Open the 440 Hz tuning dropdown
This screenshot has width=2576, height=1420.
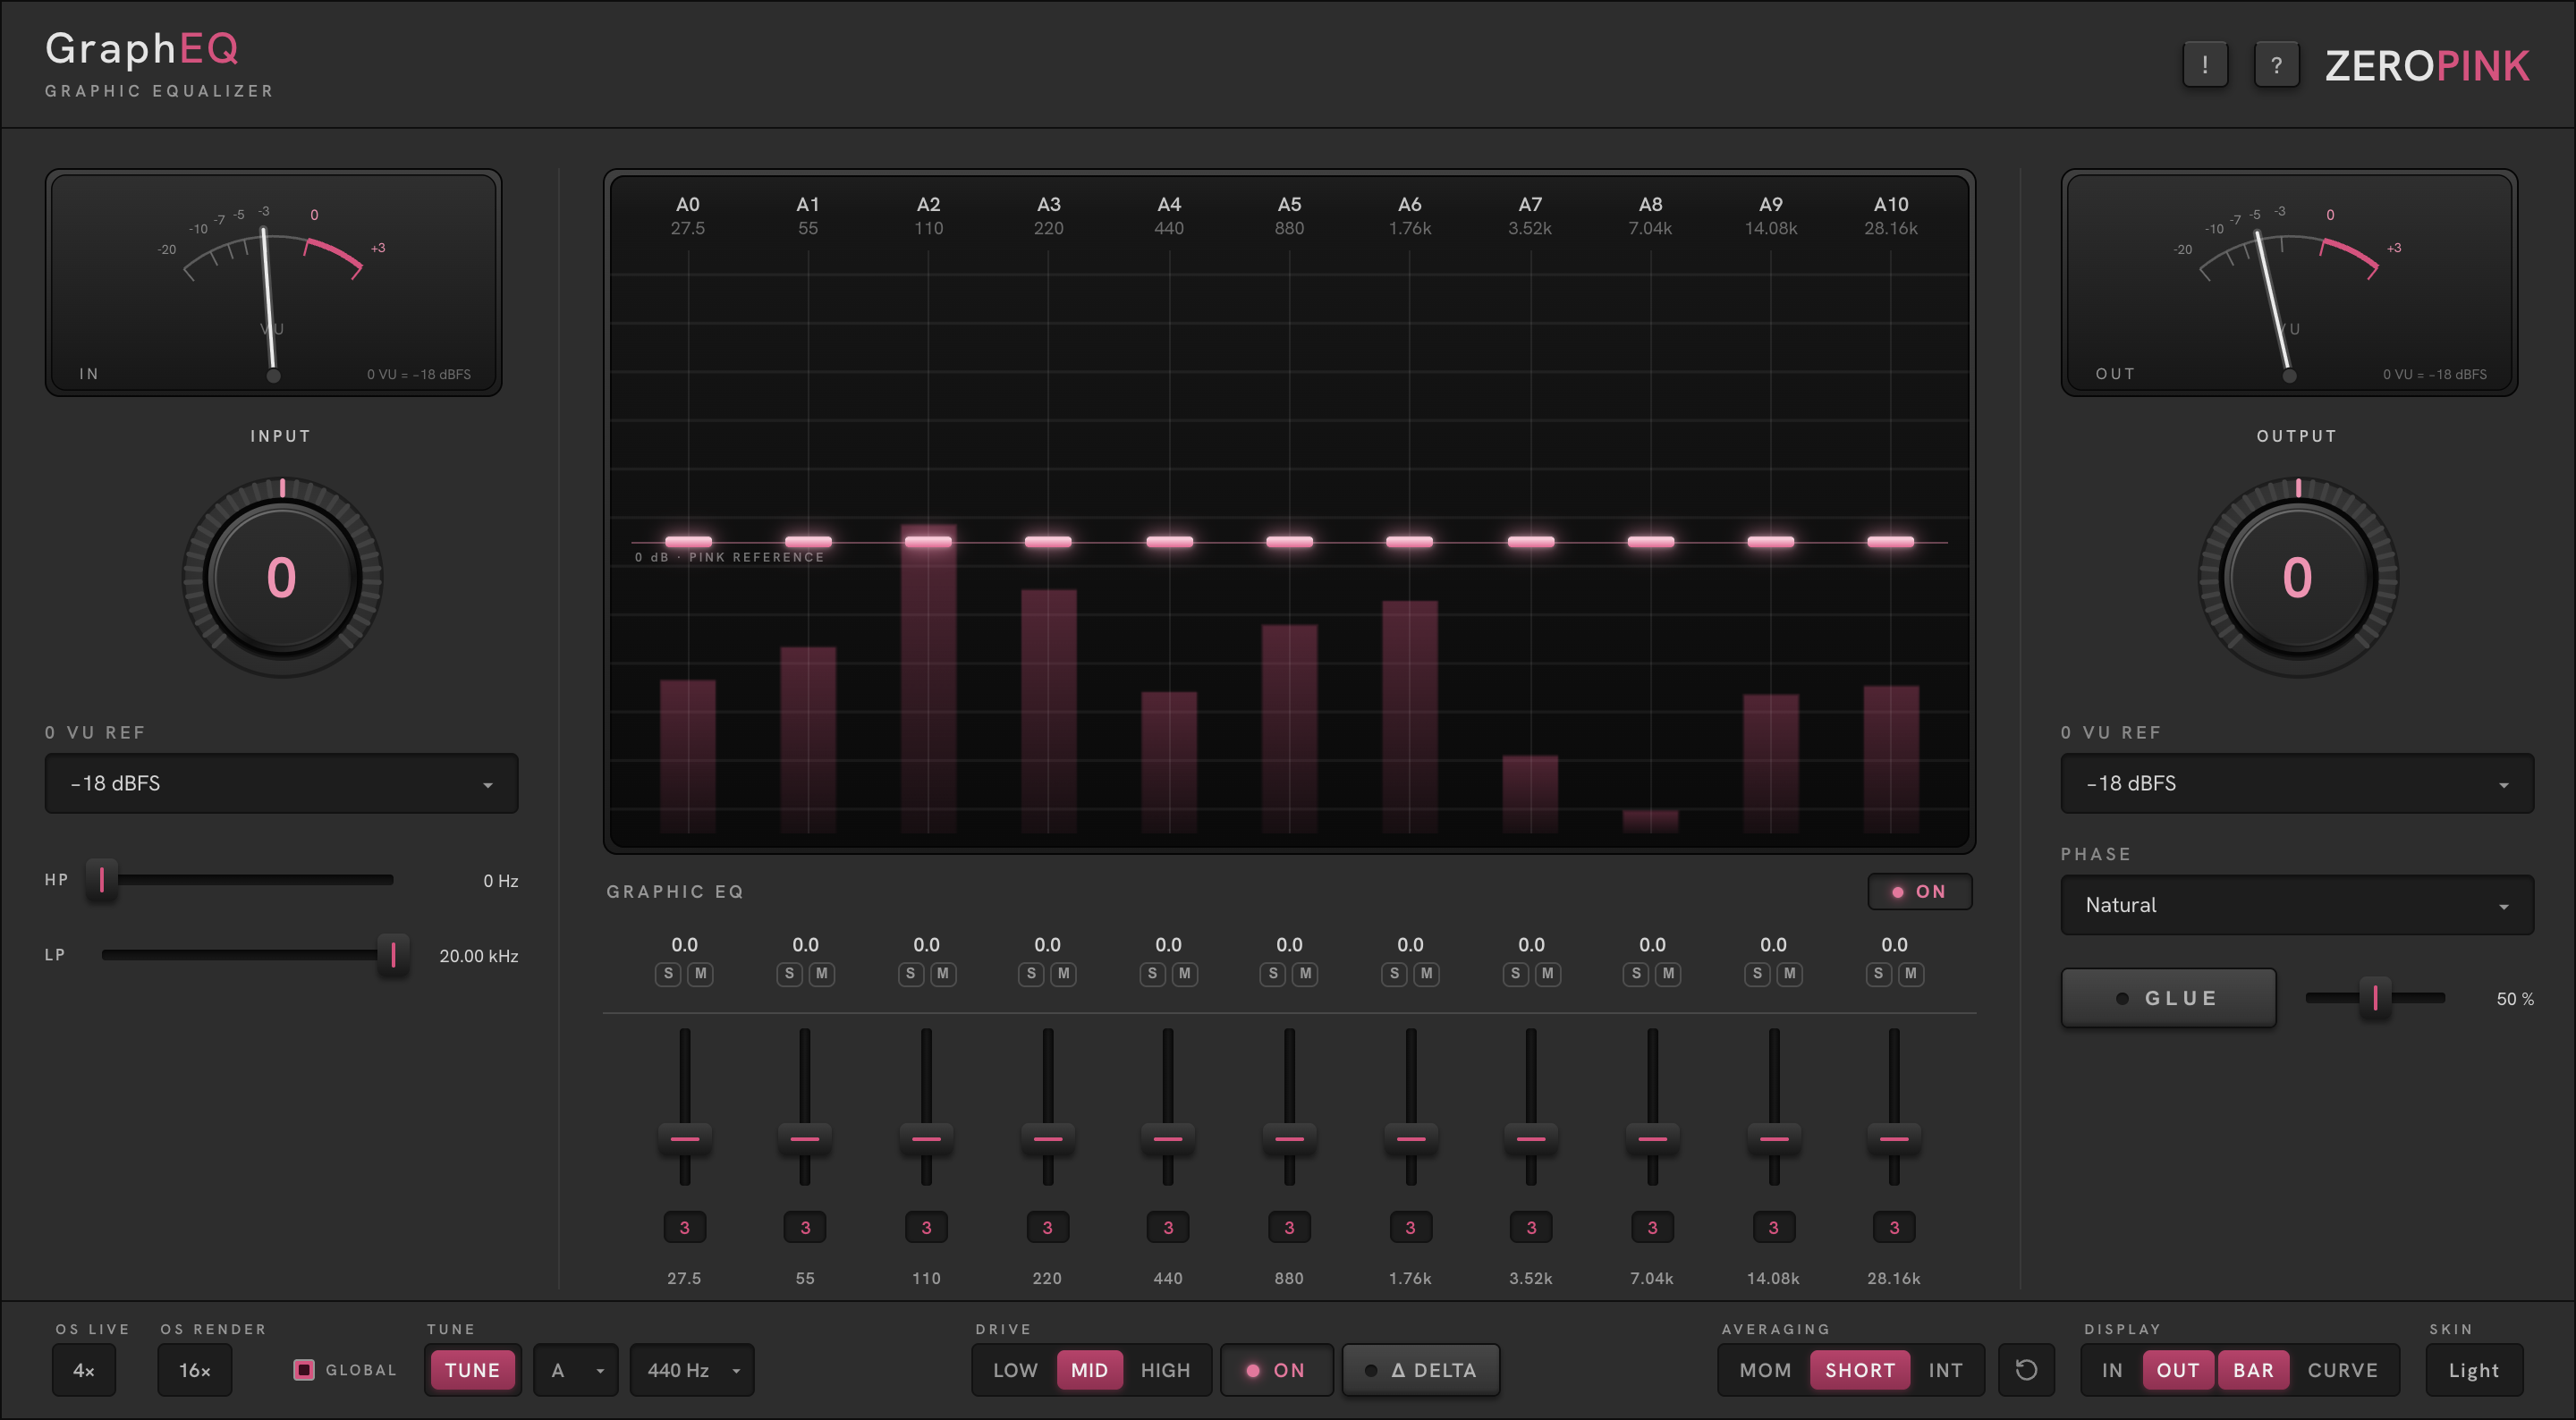[x=692, y=1370]
